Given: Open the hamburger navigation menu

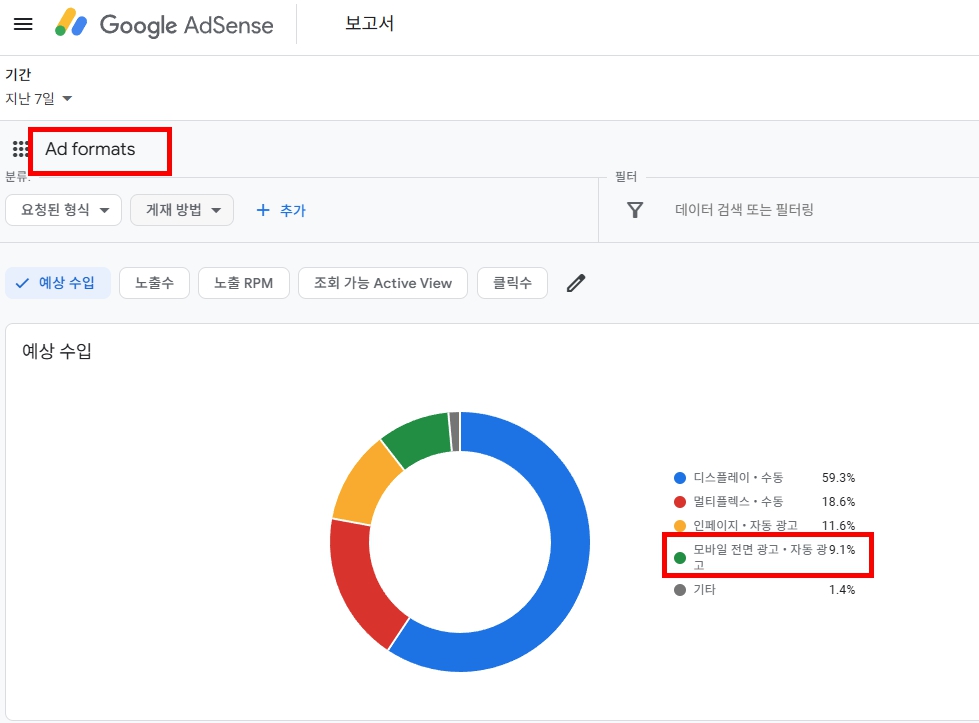Looking at the screenshot, I should pos(23,24).
